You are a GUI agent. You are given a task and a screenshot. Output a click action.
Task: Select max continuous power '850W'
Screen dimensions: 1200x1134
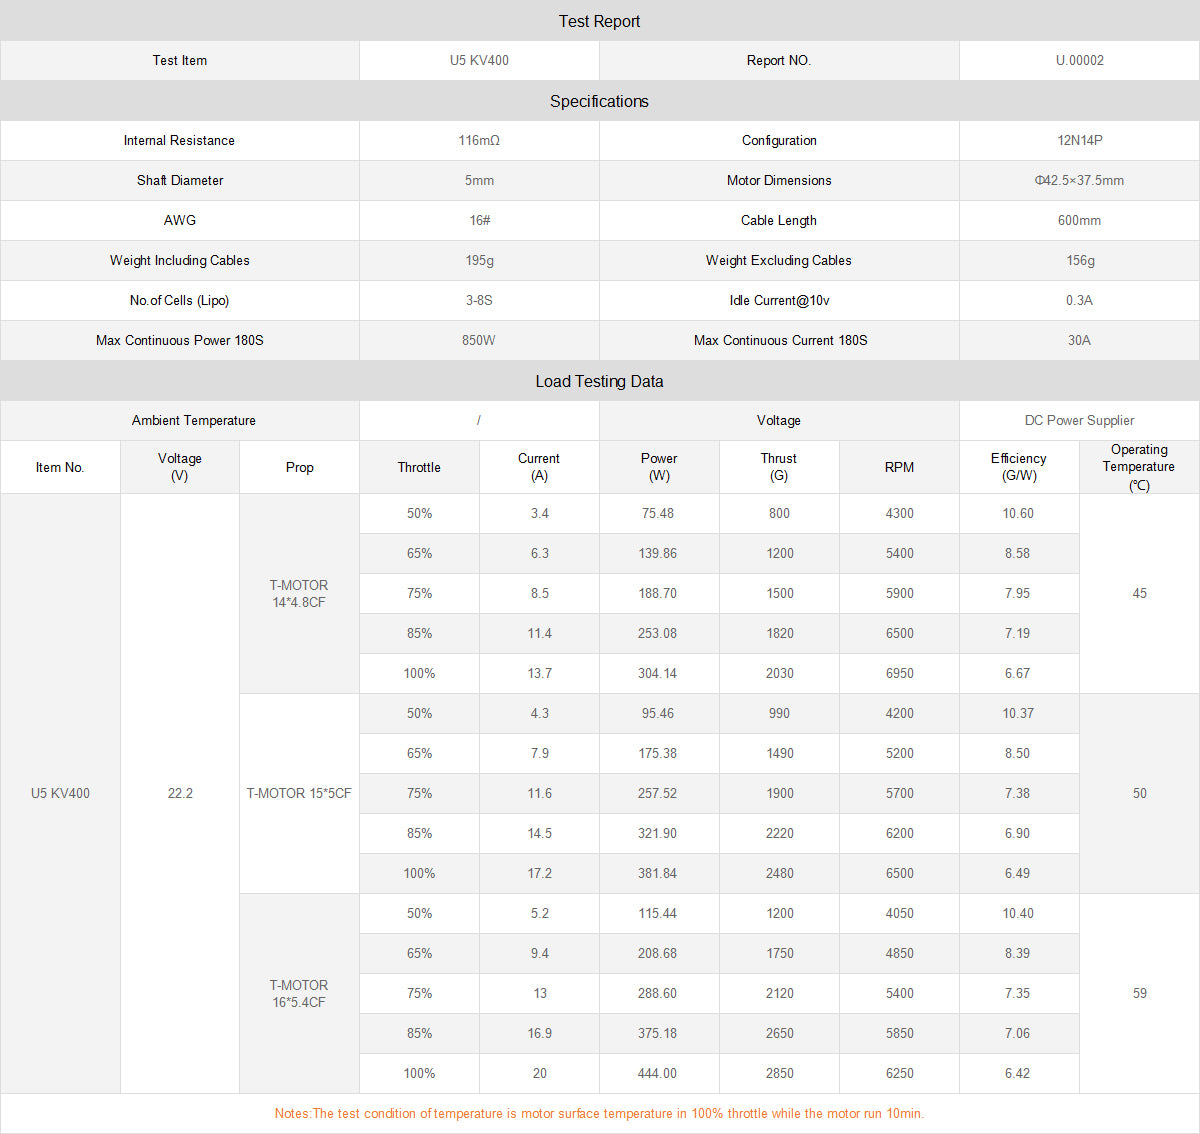tap(479, 340)
